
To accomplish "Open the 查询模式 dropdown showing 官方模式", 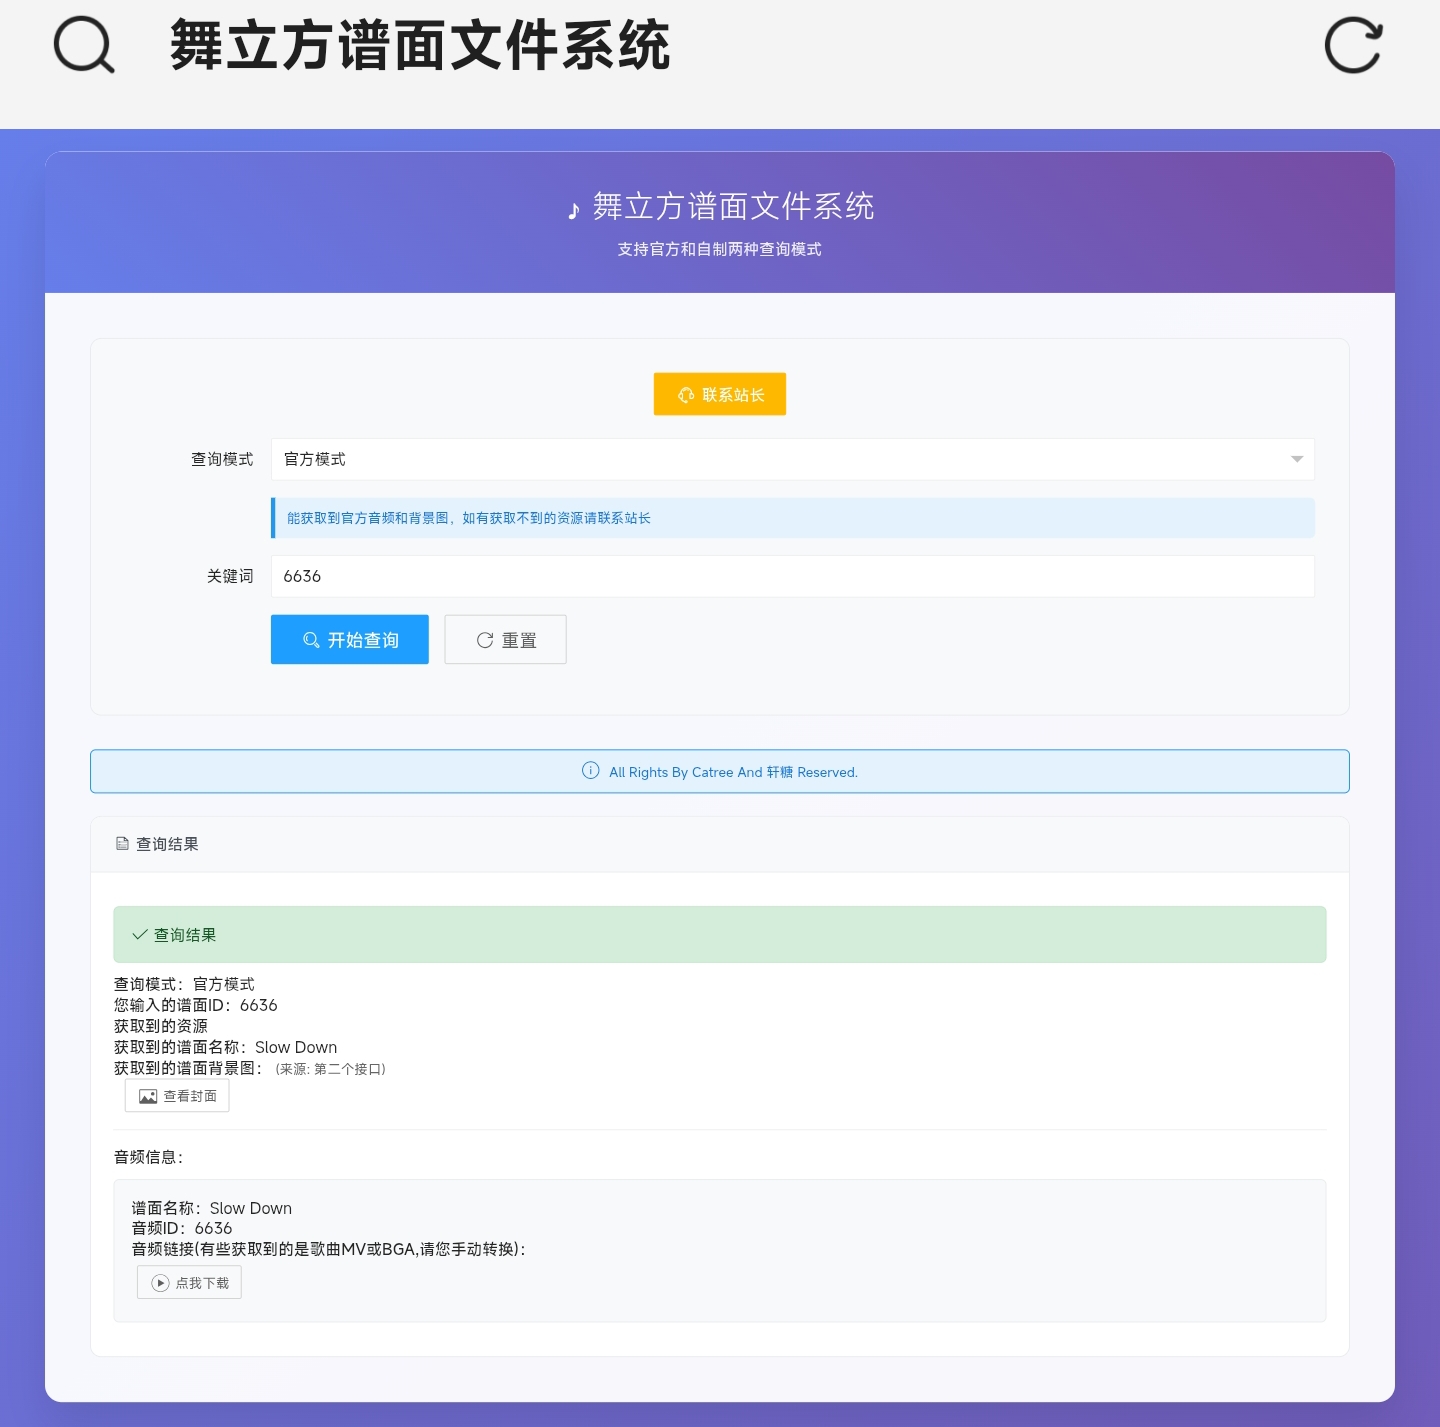I will [792, 459].
